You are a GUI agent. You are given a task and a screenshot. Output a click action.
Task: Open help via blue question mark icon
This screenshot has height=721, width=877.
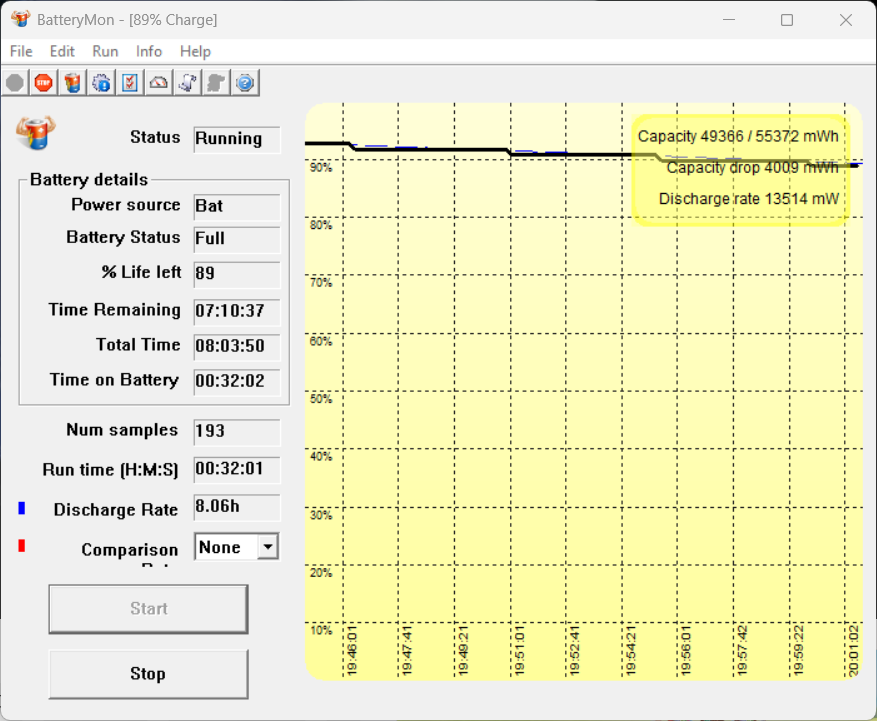[x=245, y=83]
